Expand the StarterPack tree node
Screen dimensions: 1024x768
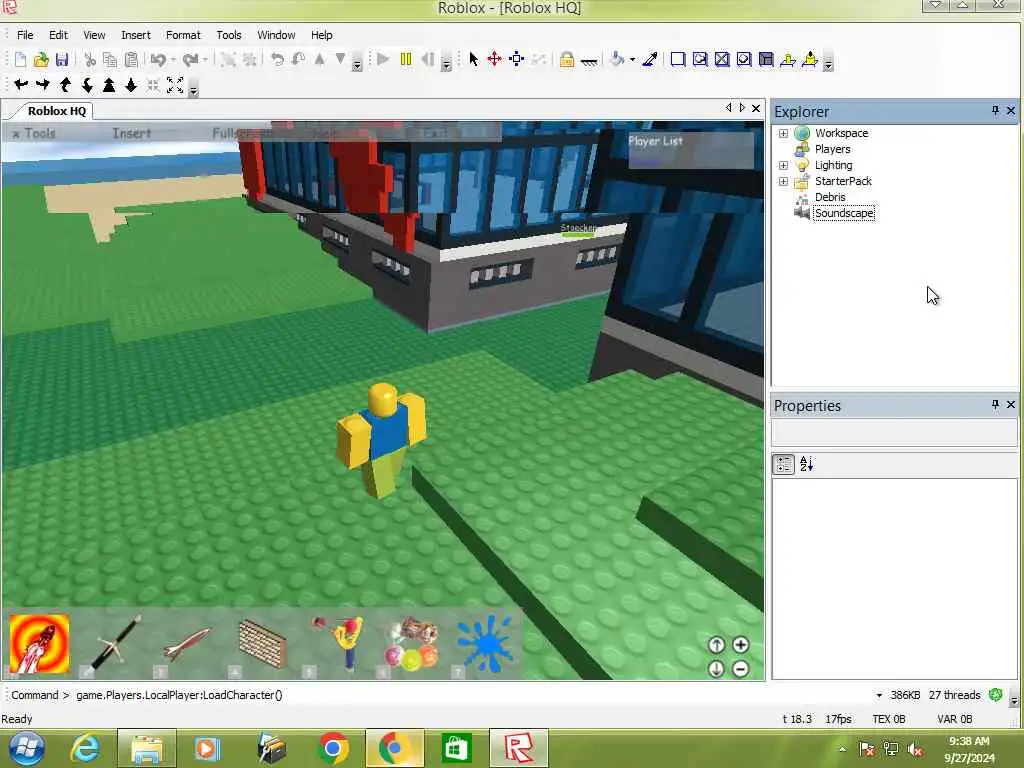[x=783, y=182]
